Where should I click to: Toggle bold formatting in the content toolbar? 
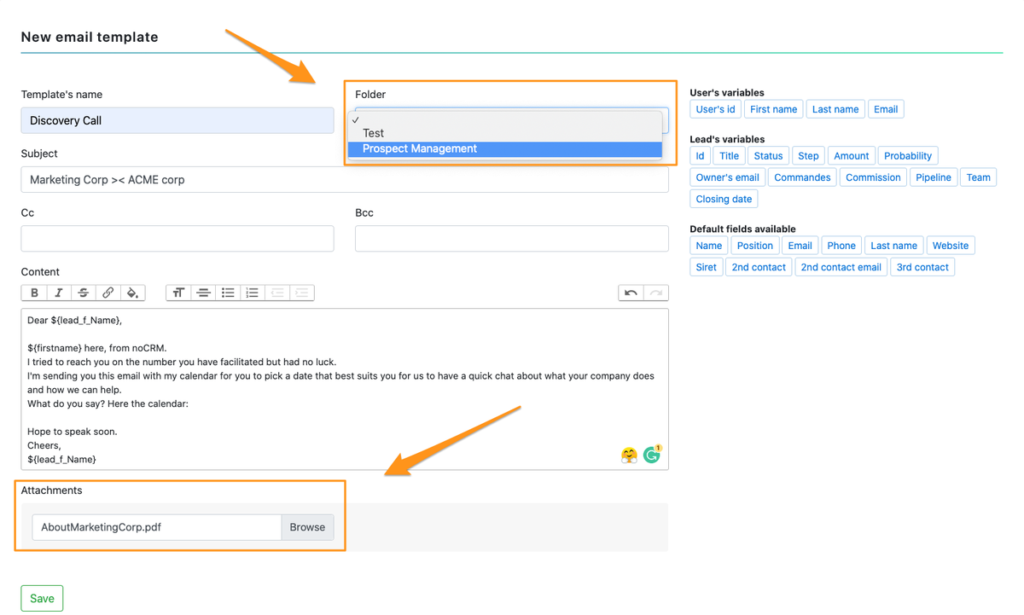coord(34,293)
